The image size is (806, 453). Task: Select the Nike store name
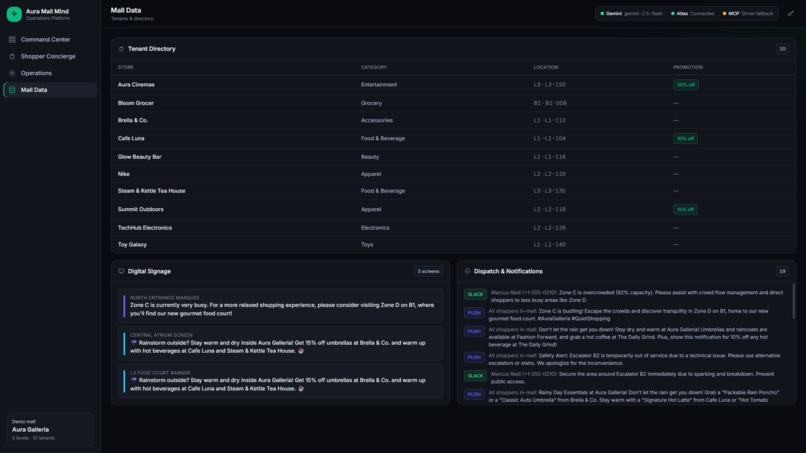click(x=123, y=174)
